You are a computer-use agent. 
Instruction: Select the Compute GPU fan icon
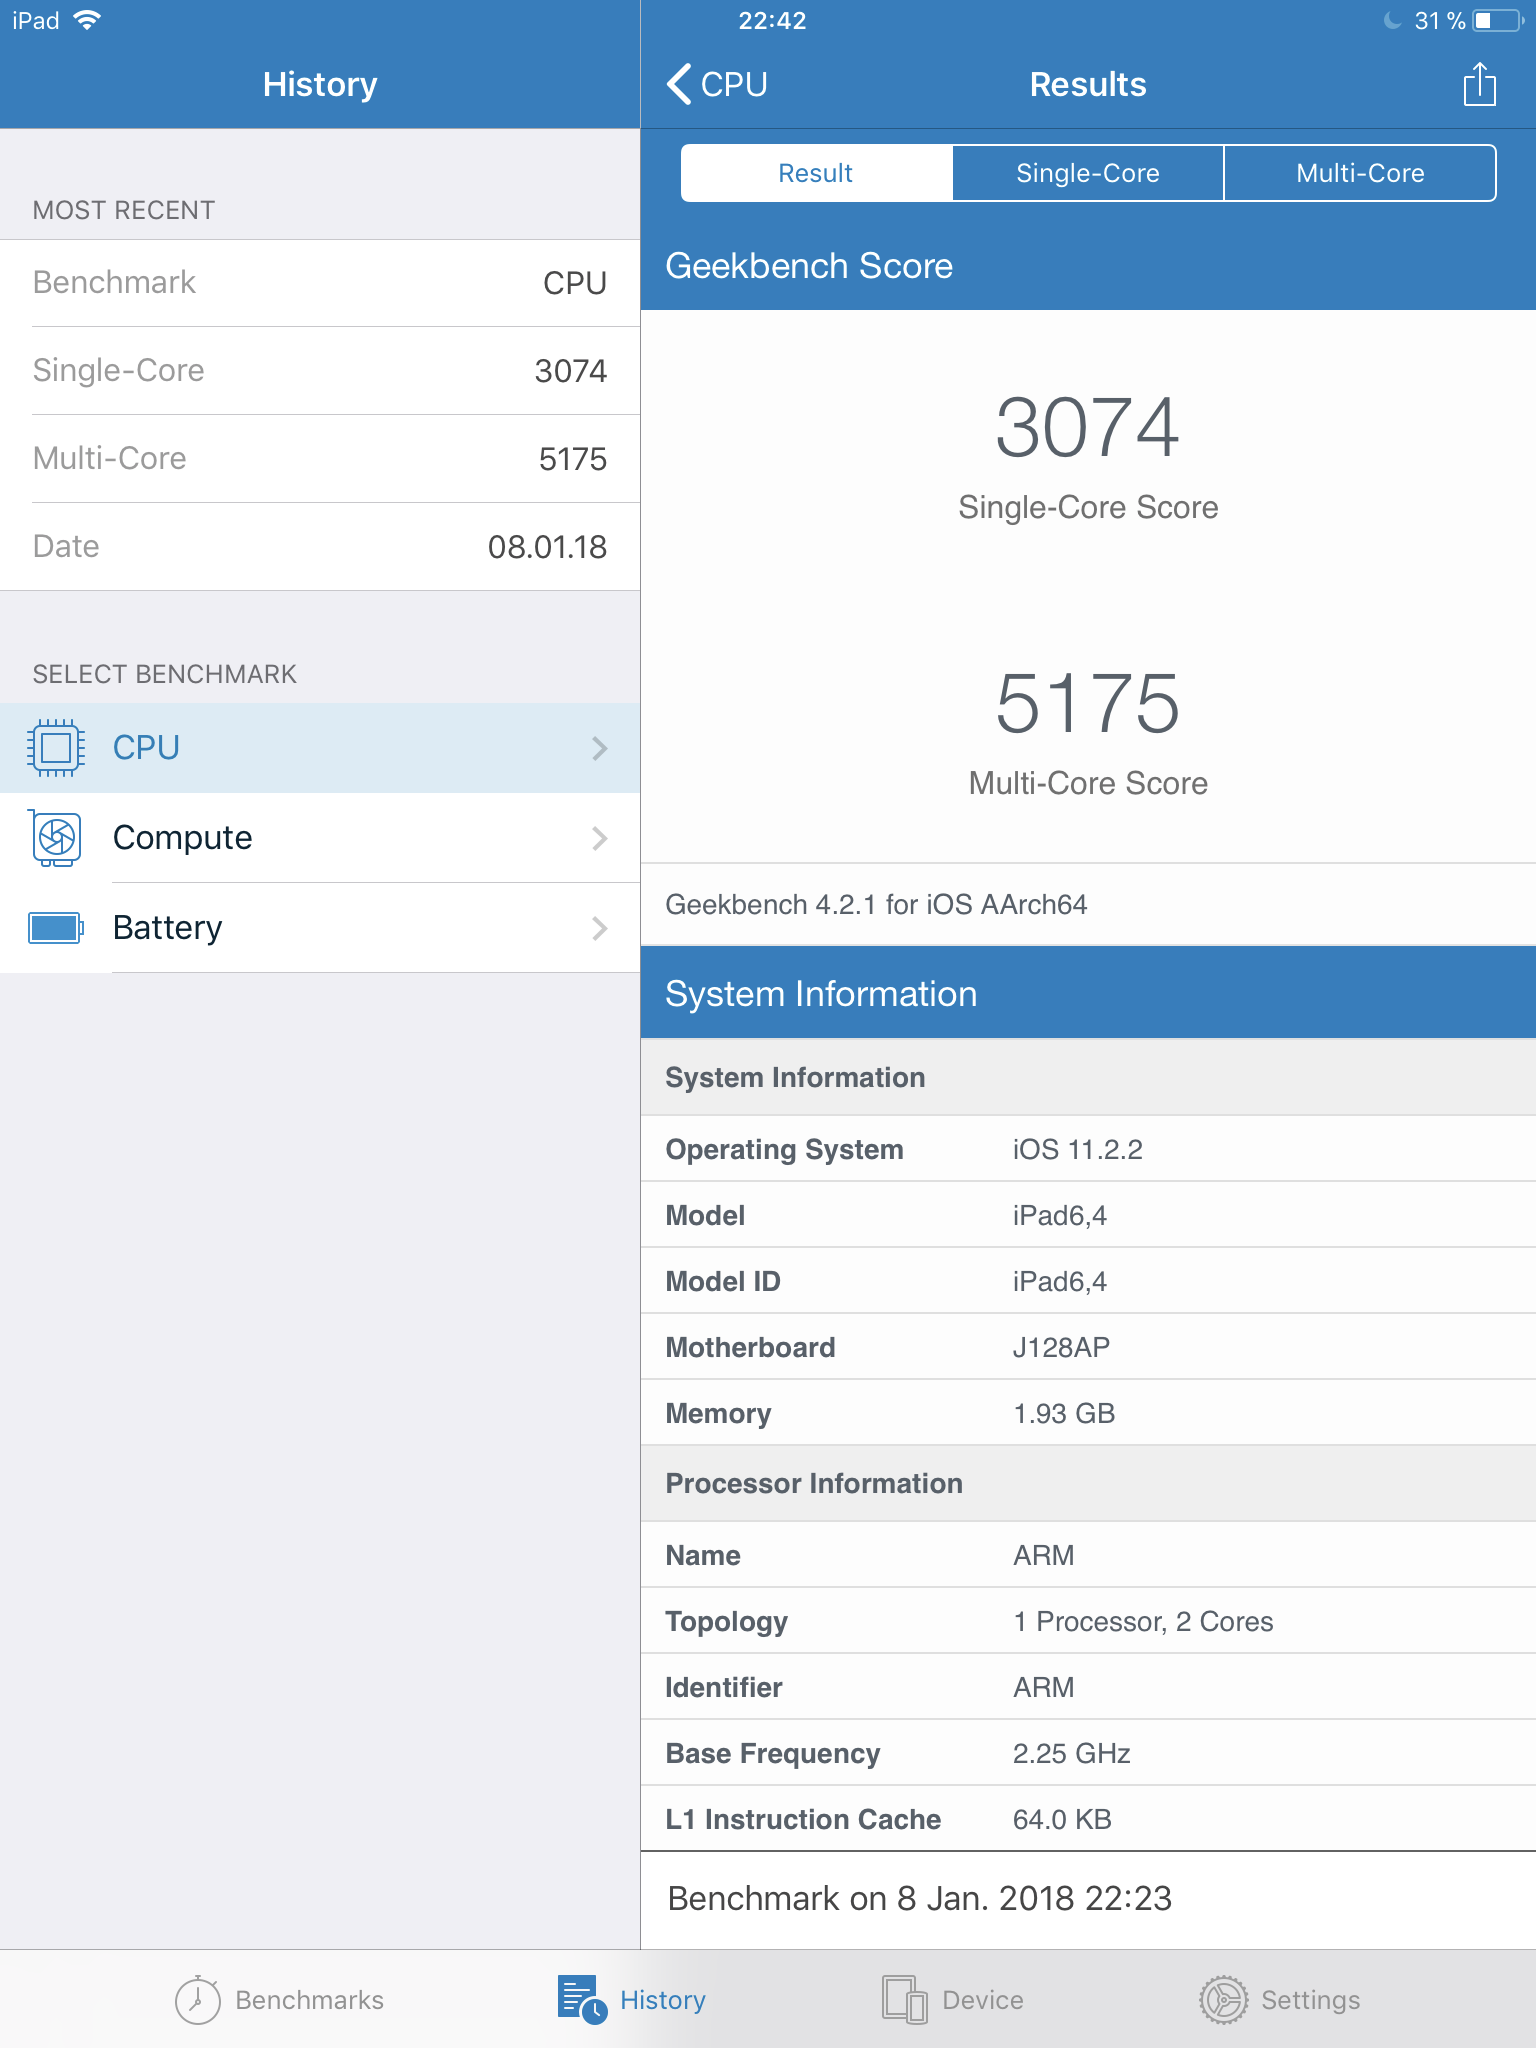tap(56, 838)
